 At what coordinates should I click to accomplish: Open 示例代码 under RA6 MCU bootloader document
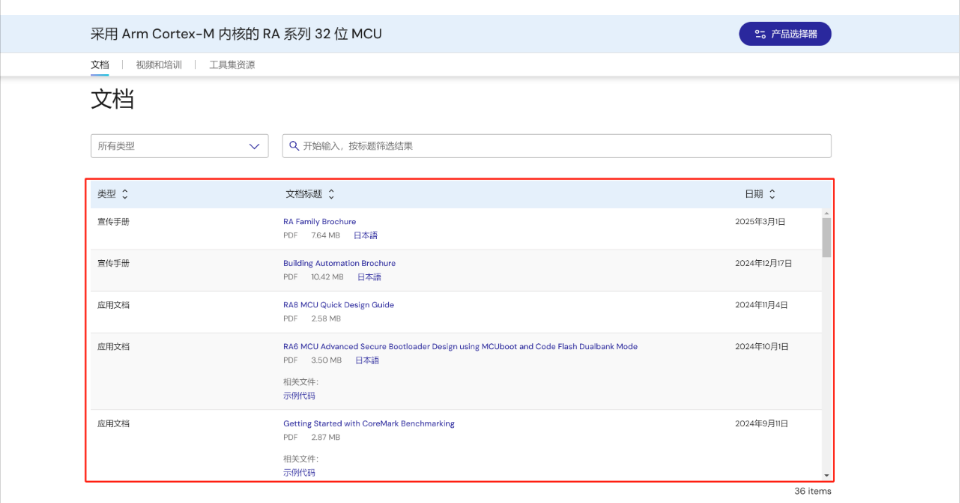click(299, 396)
